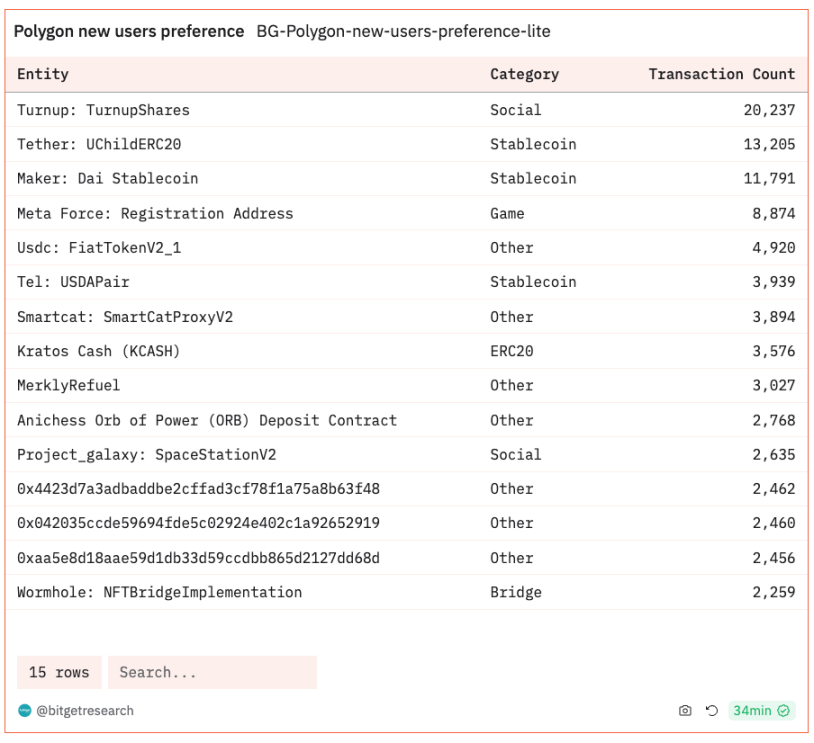Click the Kratos Cash (KCASH) entity

[x=98, y=351]
